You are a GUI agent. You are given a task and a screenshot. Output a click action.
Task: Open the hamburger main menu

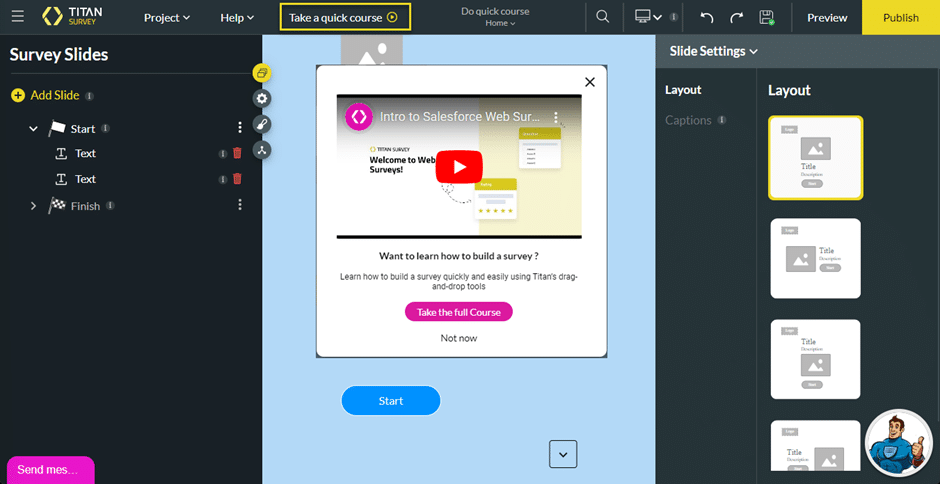tap(18, 17)
